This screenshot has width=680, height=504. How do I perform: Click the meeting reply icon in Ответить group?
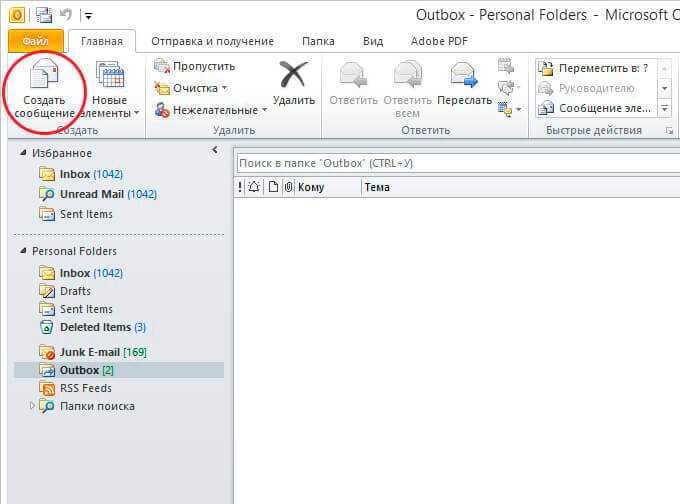[506, 66]
